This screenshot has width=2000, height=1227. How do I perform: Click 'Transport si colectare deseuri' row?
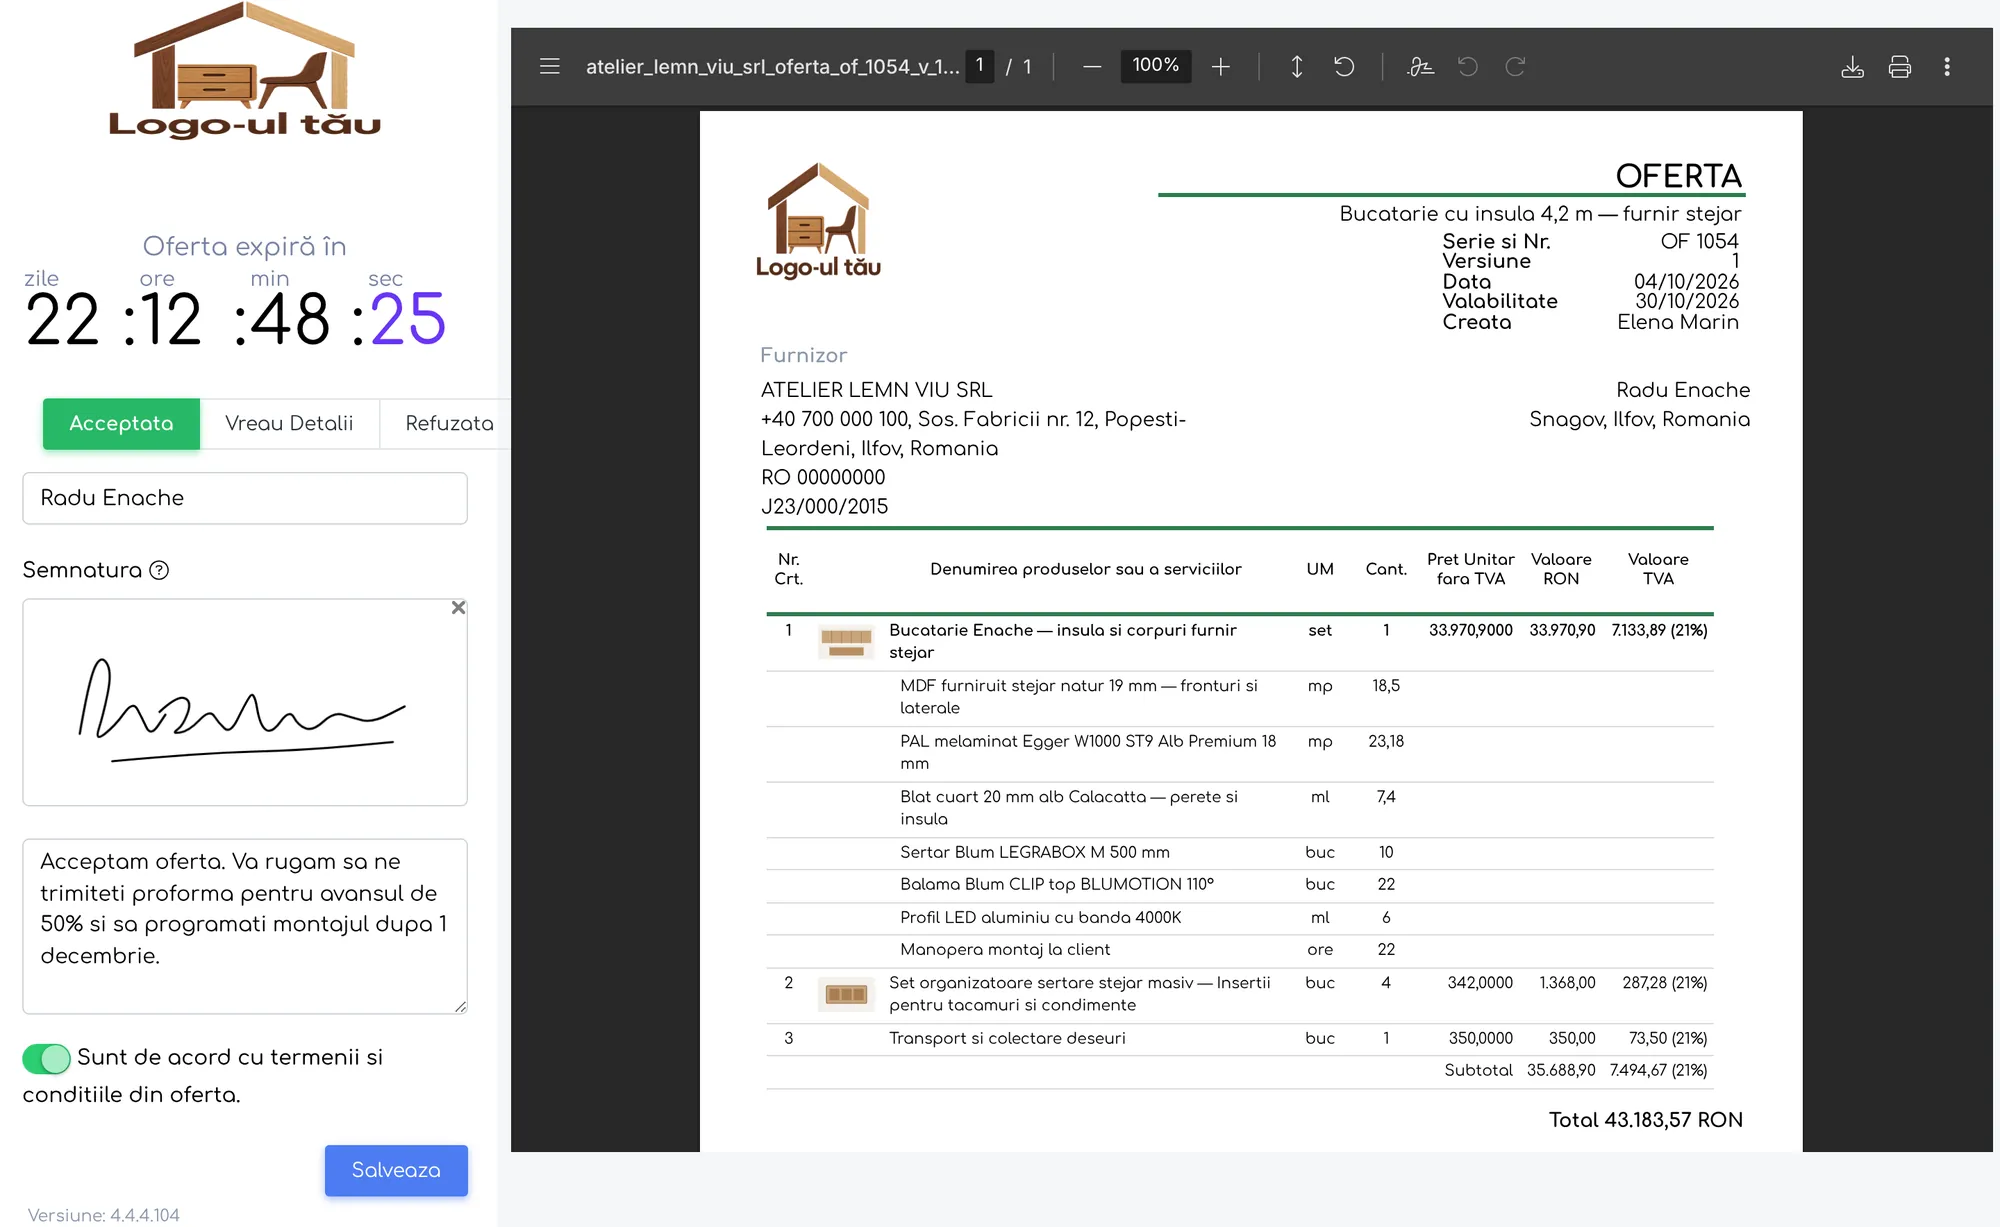1240,1038
